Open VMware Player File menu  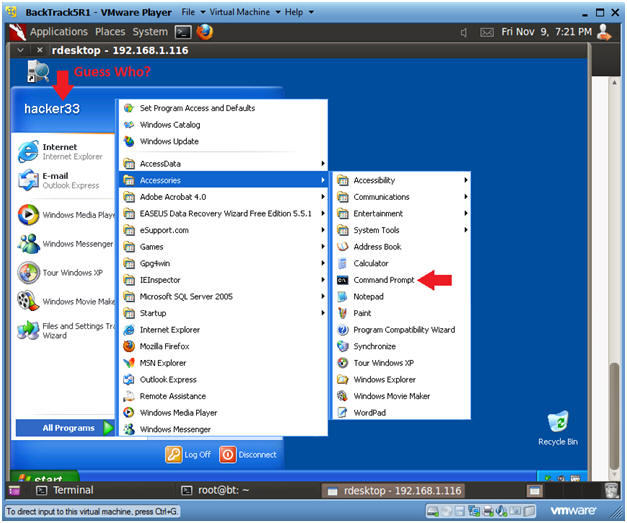pos(193,12)
